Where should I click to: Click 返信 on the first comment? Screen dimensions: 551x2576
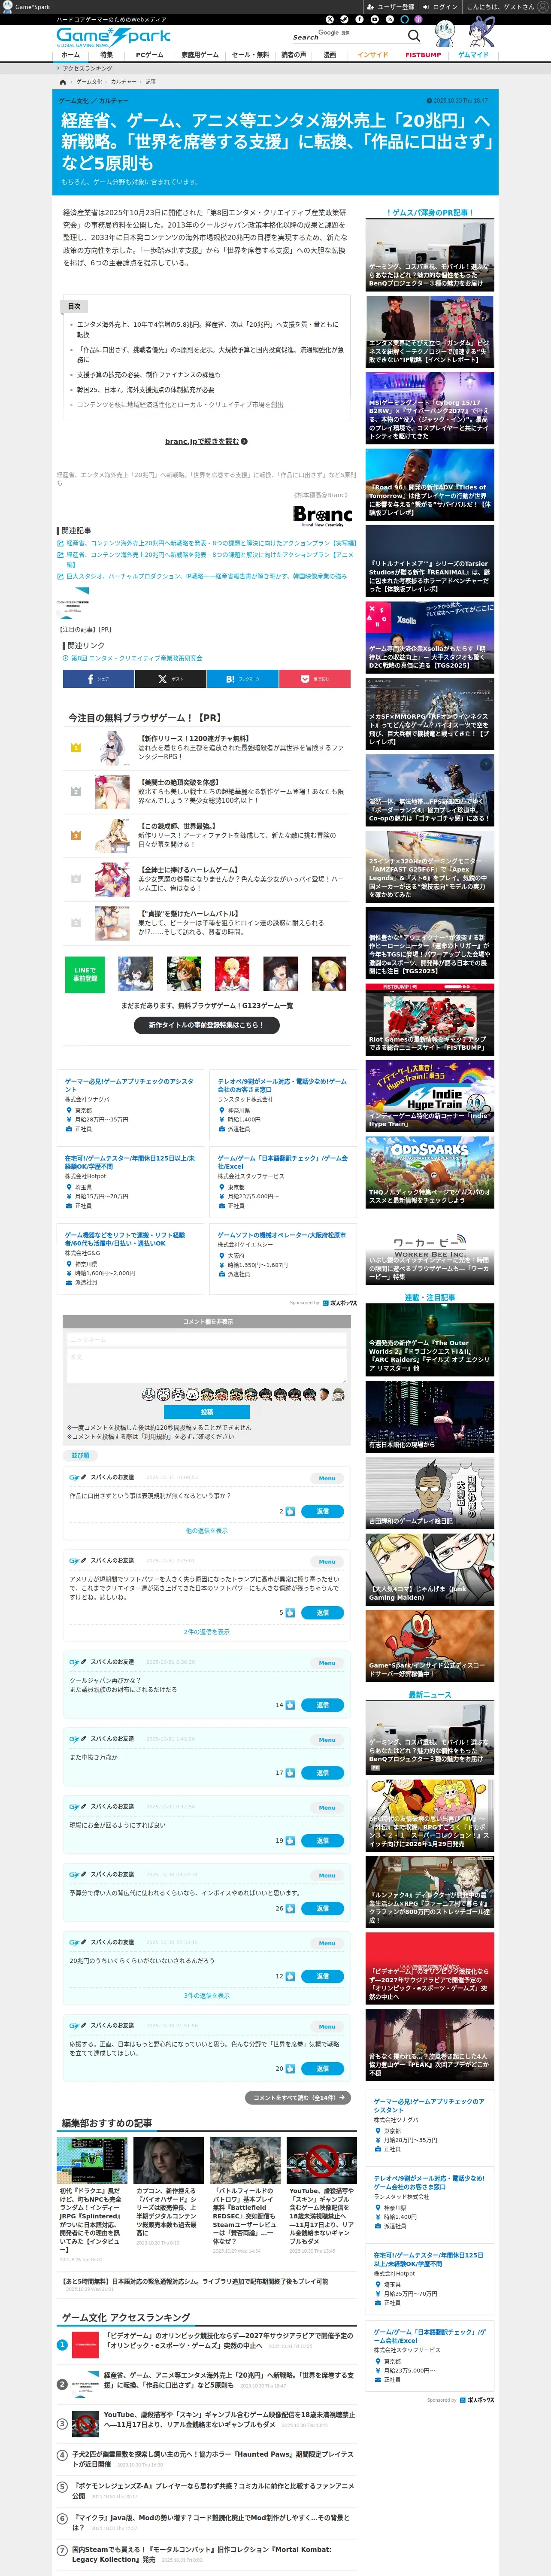(x=323, y=1511)
